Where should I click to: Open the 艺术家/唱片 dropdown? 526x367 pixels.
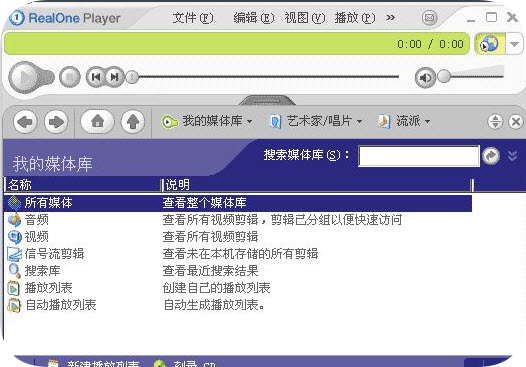316,121
